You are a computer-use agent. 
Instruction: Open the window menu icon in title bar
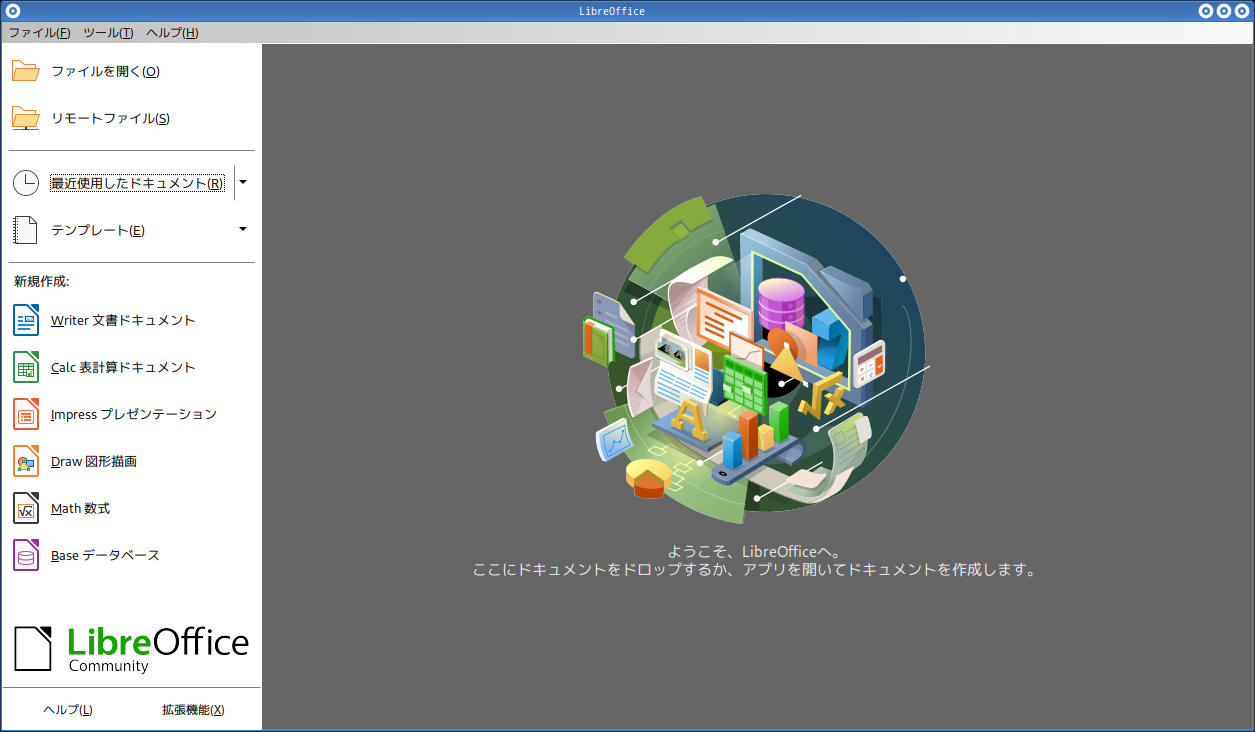[x=12, y=11]
